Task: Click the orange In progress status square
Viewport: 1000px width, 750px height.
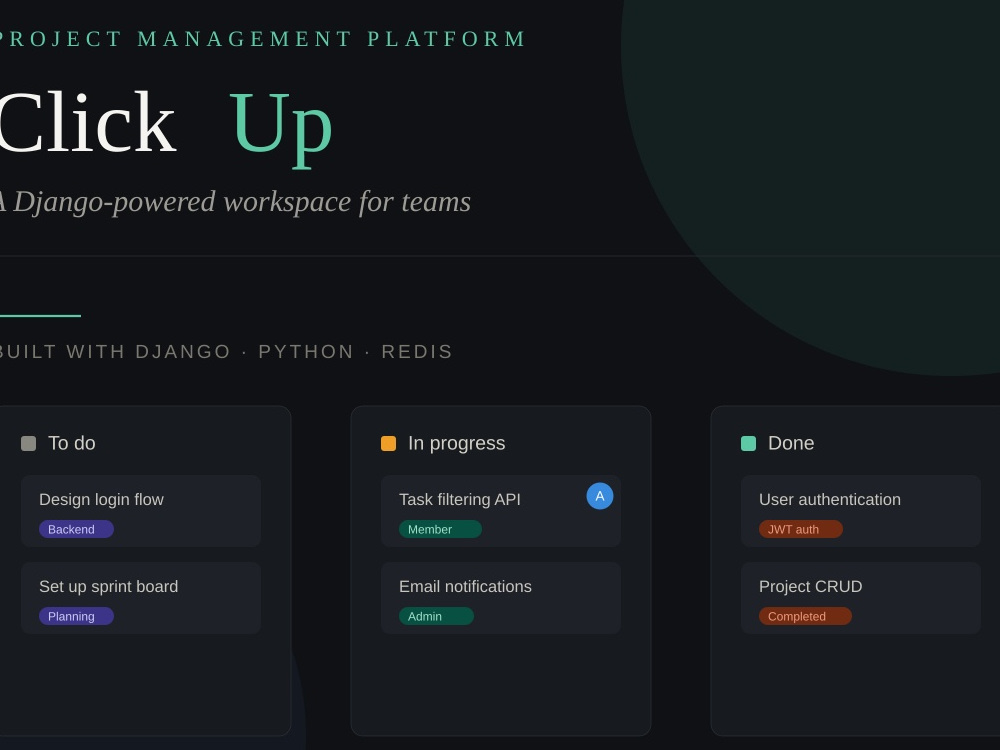Action: tap(388, 443)
